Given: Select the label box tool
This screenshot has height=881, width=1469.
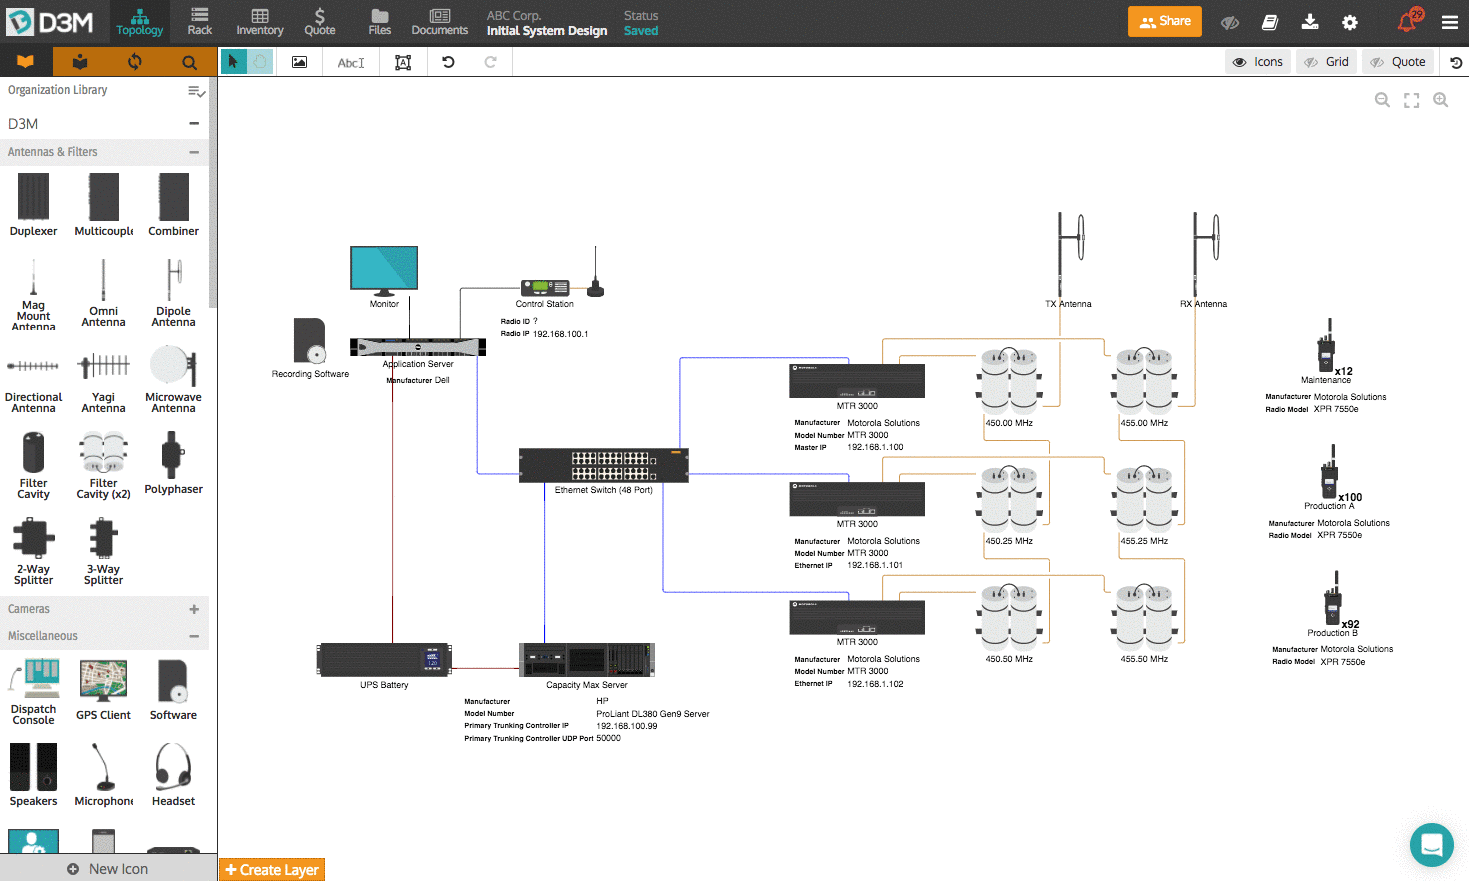Looking at the screenshot, I should [x=401, y=62].
